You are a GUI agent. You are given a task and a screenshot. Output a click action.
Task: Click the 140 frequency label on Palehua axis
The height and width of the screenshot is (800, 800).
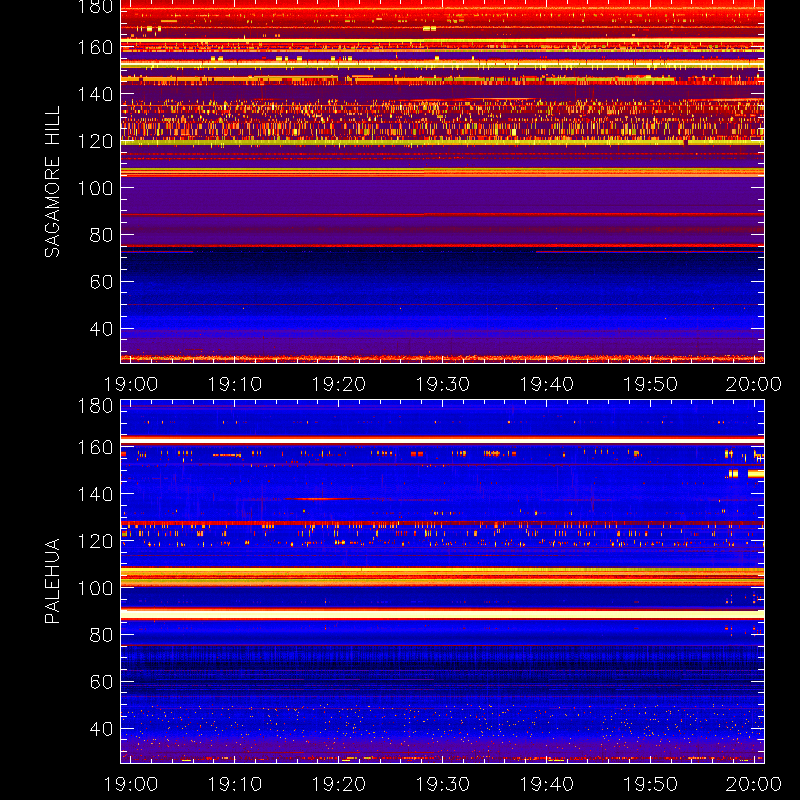(95, 494)
